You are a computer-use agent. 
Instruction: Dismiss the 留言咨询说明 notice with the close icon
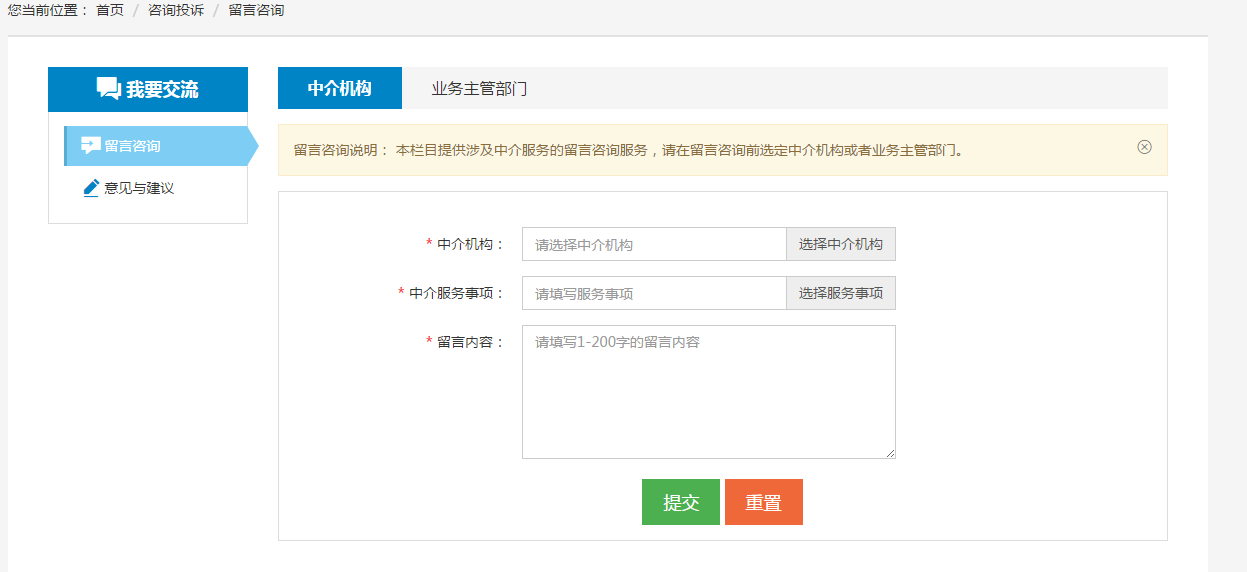pyautogui.click(x=1144, y=147)
